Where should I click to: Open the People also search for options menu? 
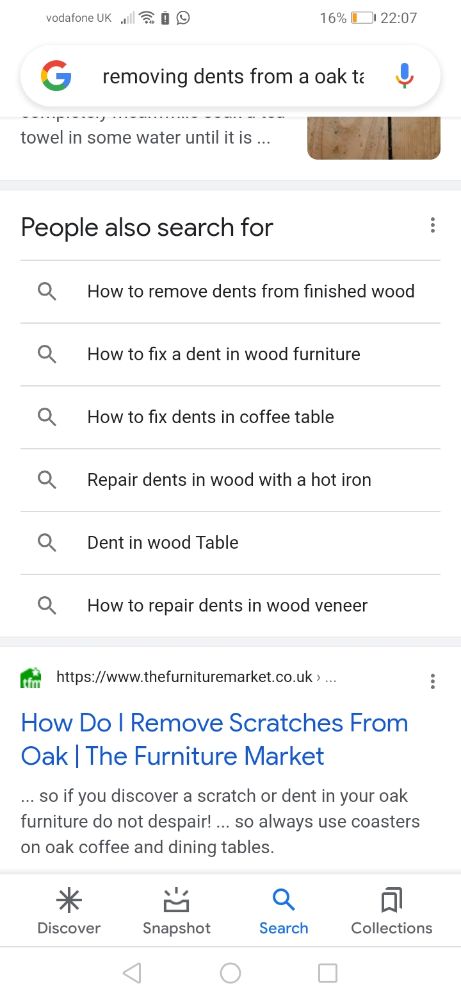pos(433,225)
